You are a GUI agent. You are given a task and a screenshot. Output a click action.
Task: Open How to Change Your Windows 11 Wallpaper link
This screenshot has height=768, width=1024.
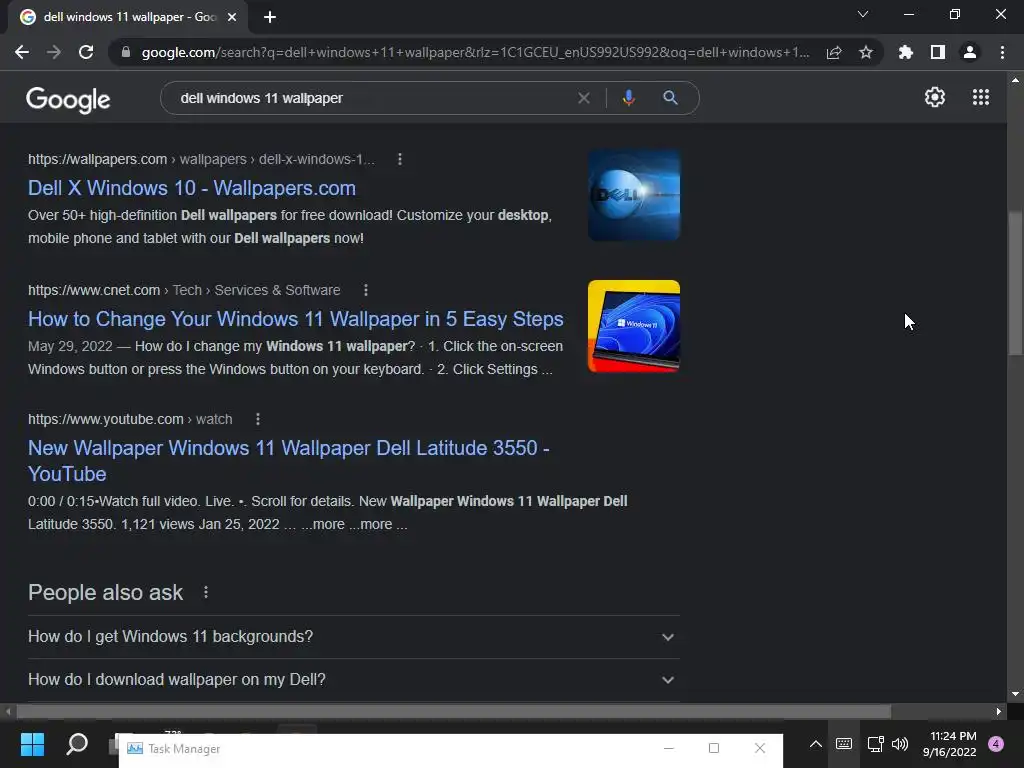(x=296, y=319)
